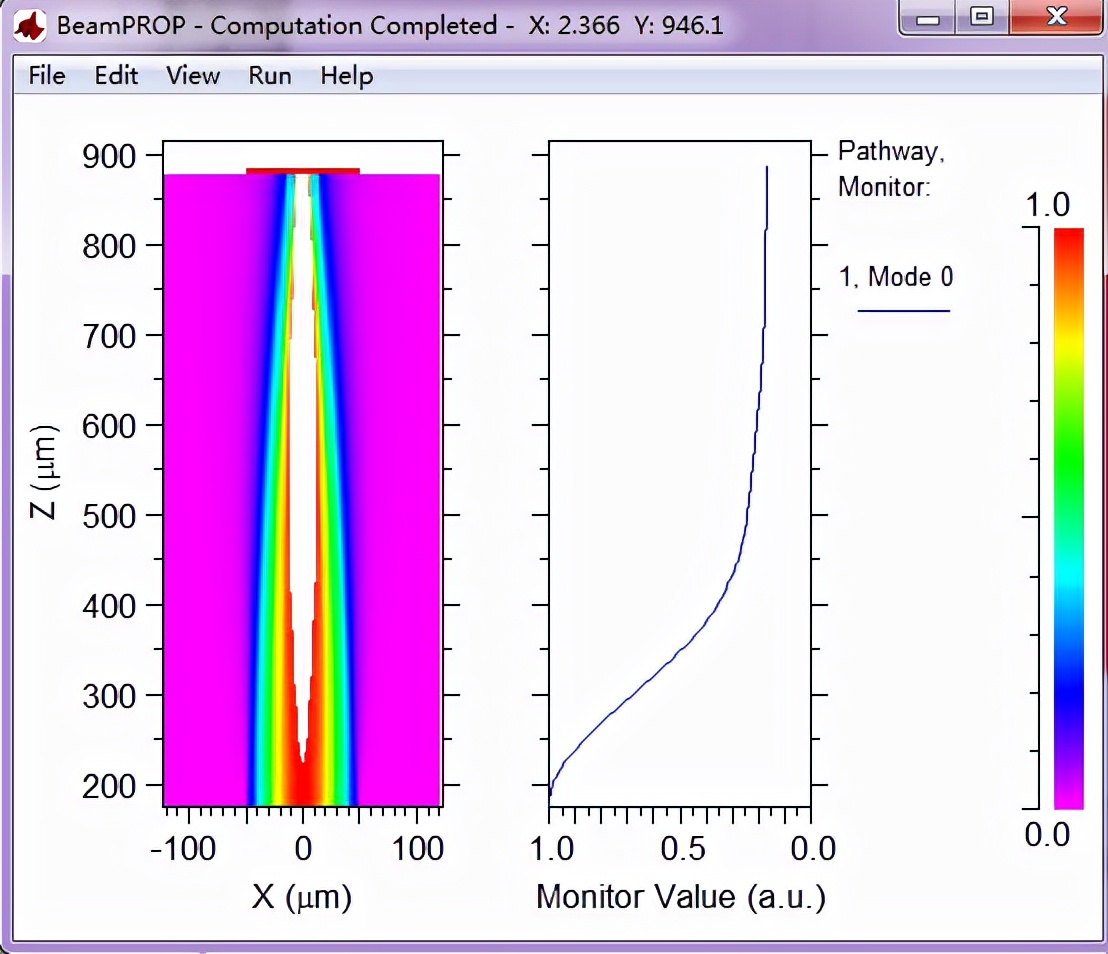Viewport: 1108px width, 954px height.
Task: Open the Edit menu
Action: pyautogui.click(x=116, y=75)
